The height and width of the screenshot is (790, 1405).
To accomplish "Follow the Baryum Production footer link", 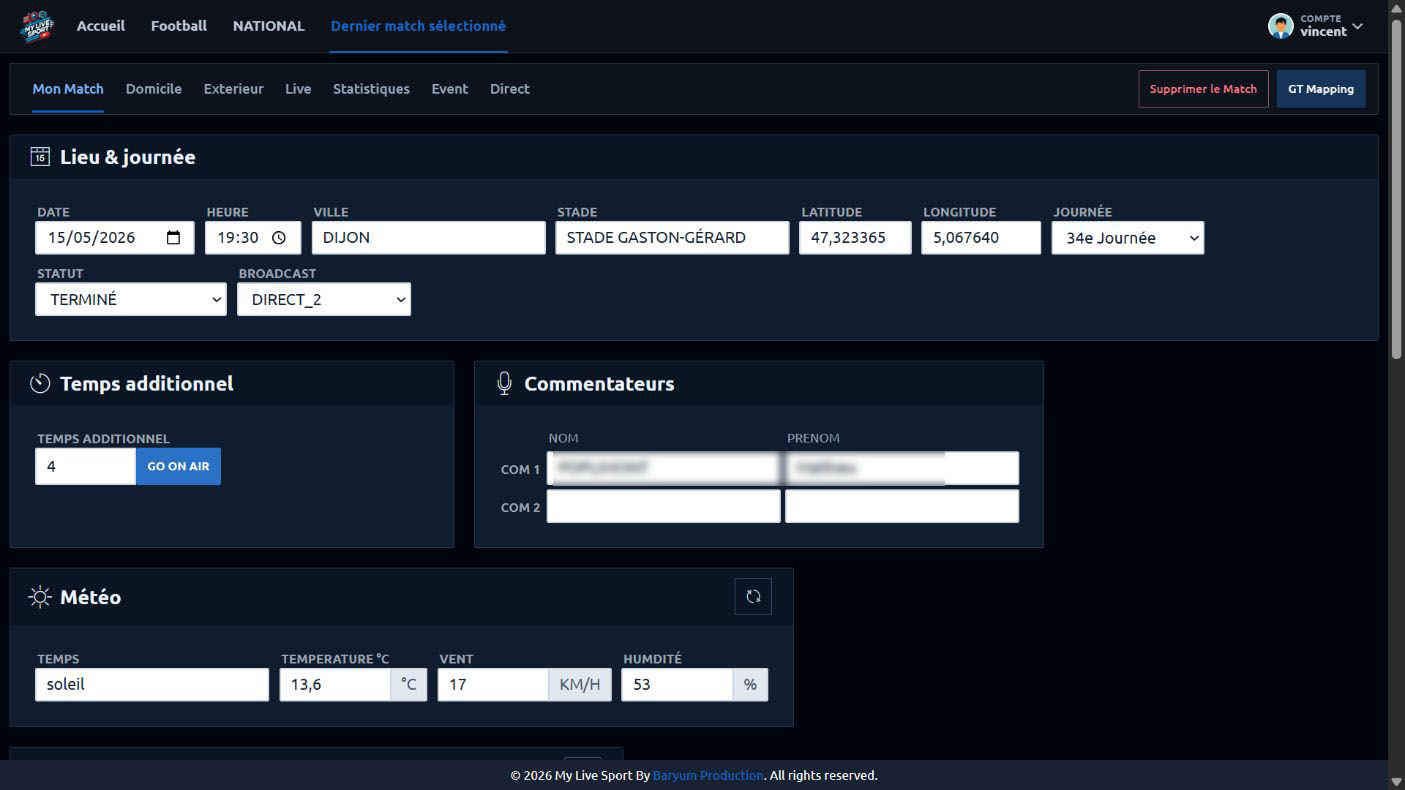I will click(x=708, y=775).
